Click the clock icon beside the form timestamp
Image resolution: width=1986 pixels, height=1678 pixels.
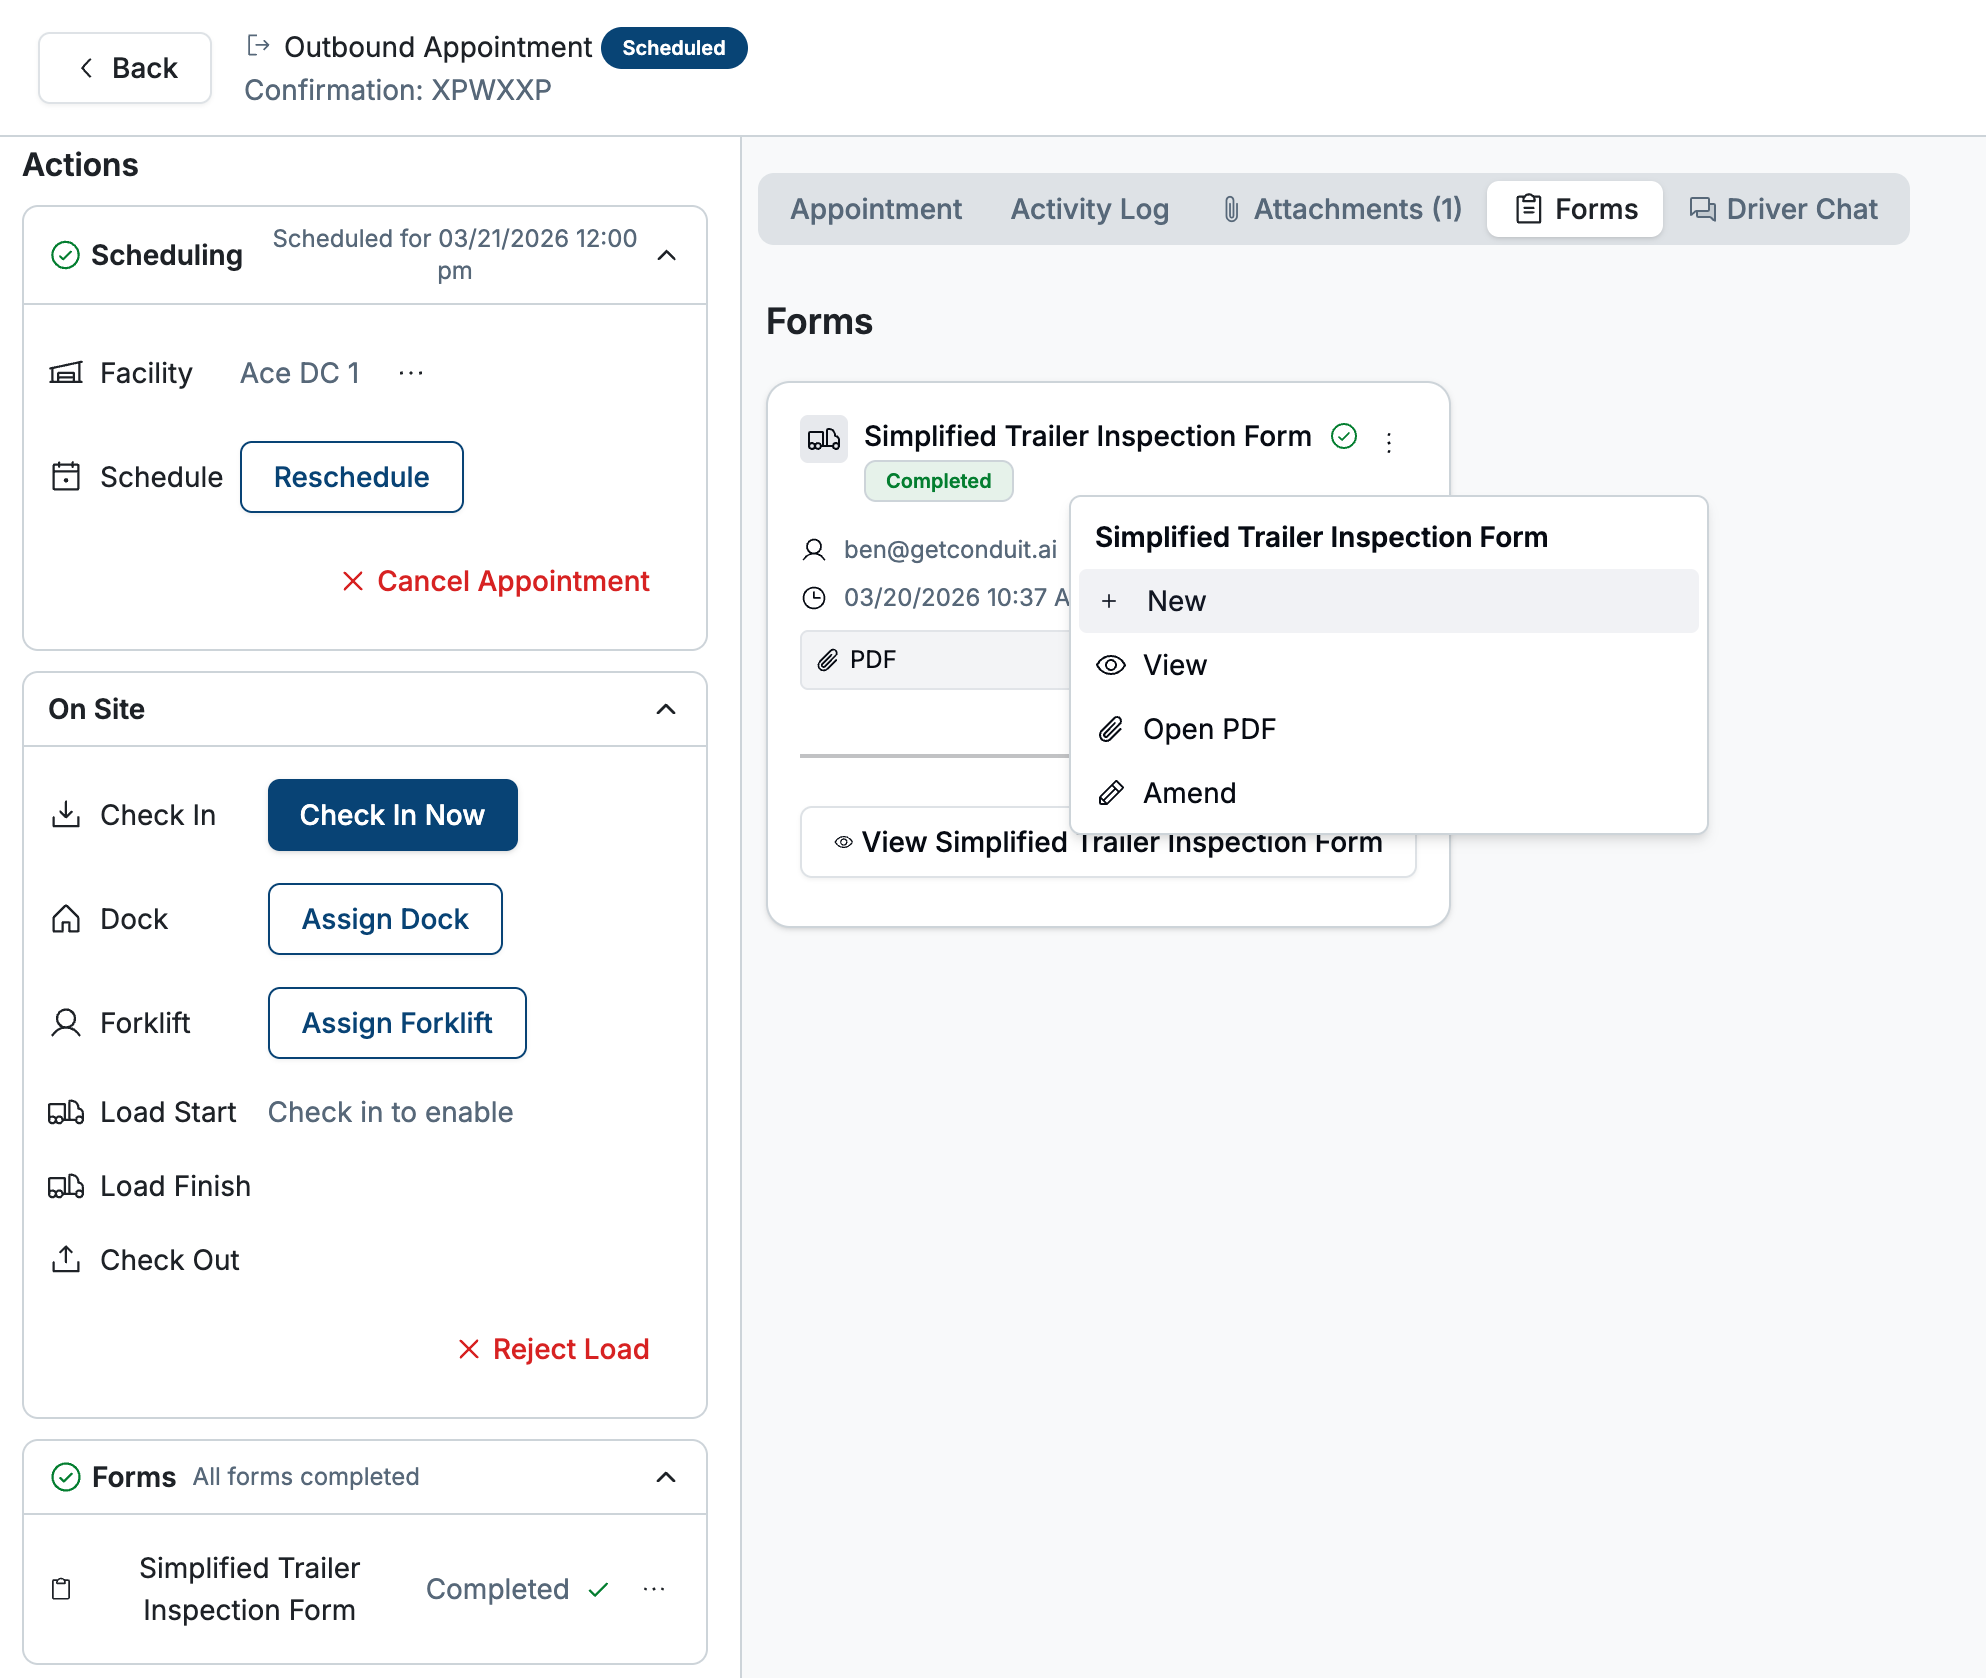(x=814, y=598)
